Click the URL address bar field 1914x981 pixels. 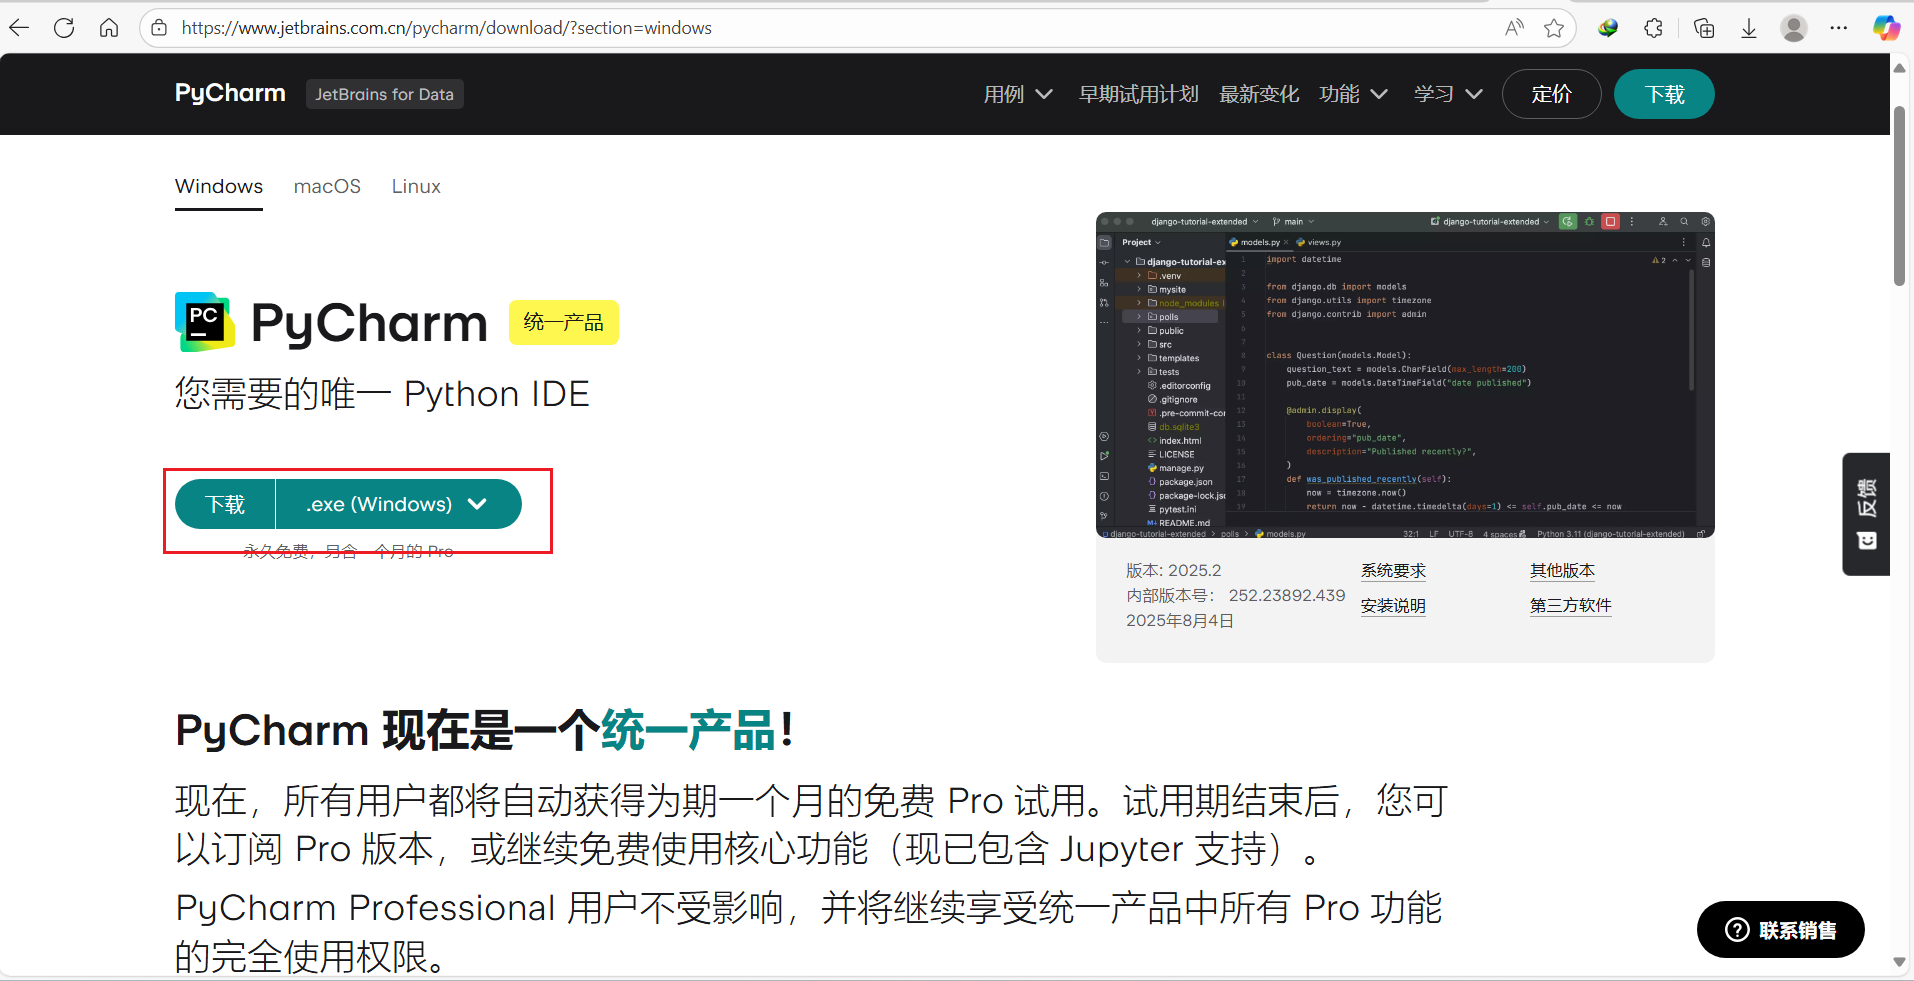tap(800, 28)
